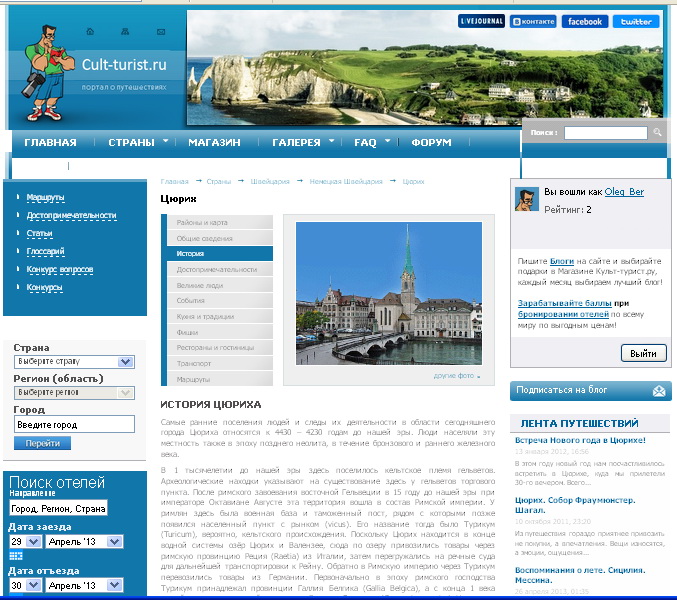Click Страны in breadcrumbs
The image size is (677, 600).
coord(218,181)
